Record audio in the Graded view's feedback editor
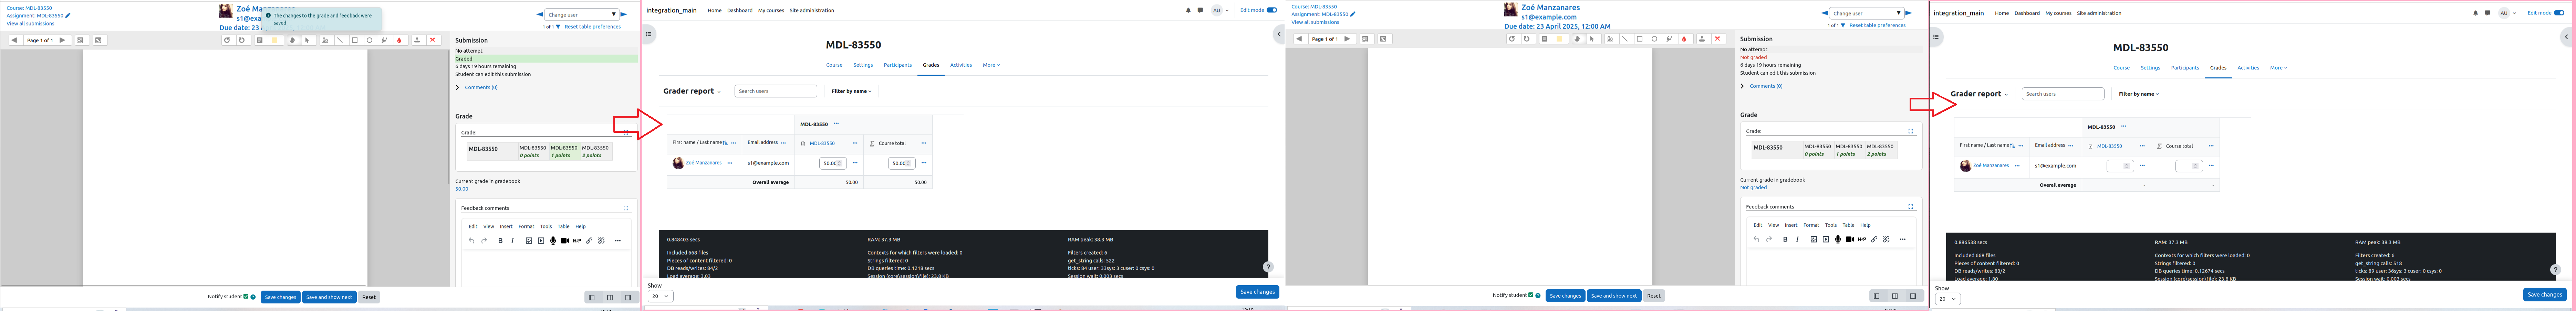Screen dimensions: 2576x311 click(x=553, y=241)
